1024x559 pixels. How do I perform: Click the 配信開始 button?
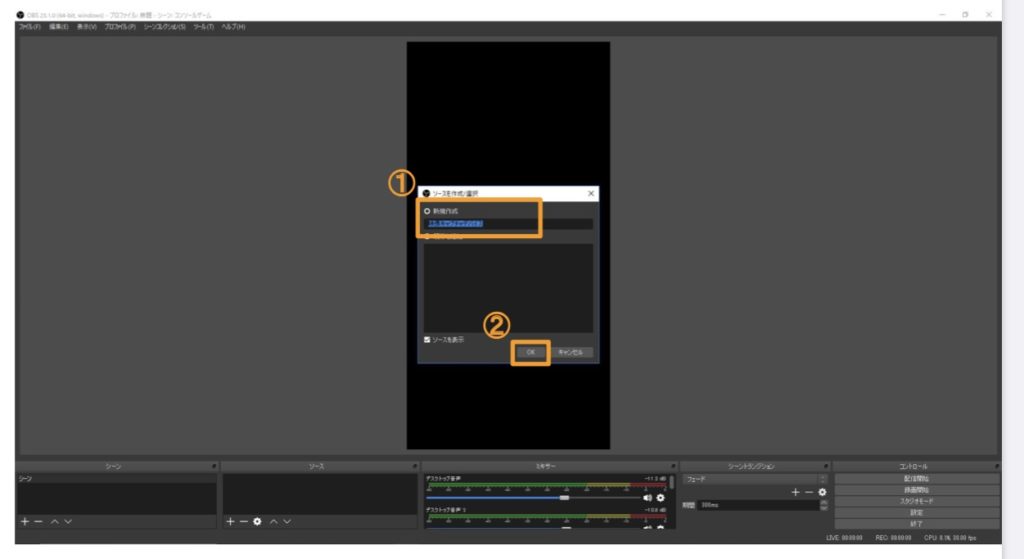click(916, 479)
